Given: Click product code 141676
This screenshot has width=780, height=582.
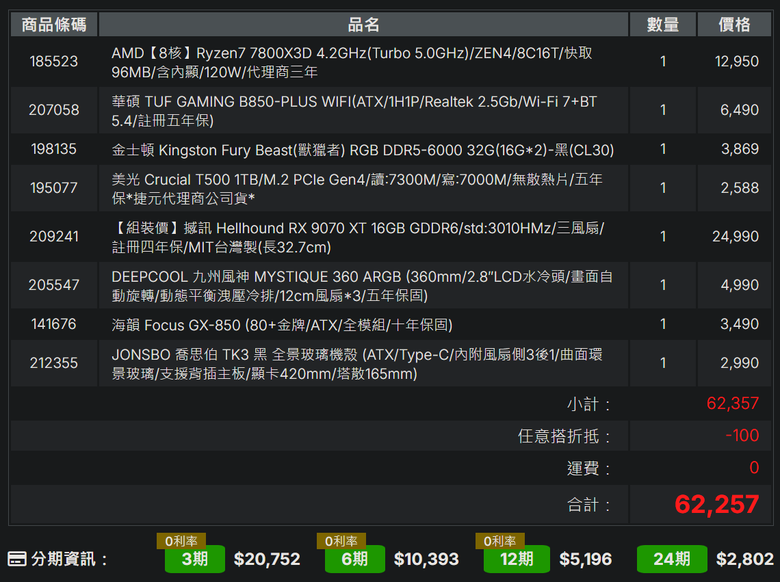Looking at the screenshot, I should pos(54,324).
